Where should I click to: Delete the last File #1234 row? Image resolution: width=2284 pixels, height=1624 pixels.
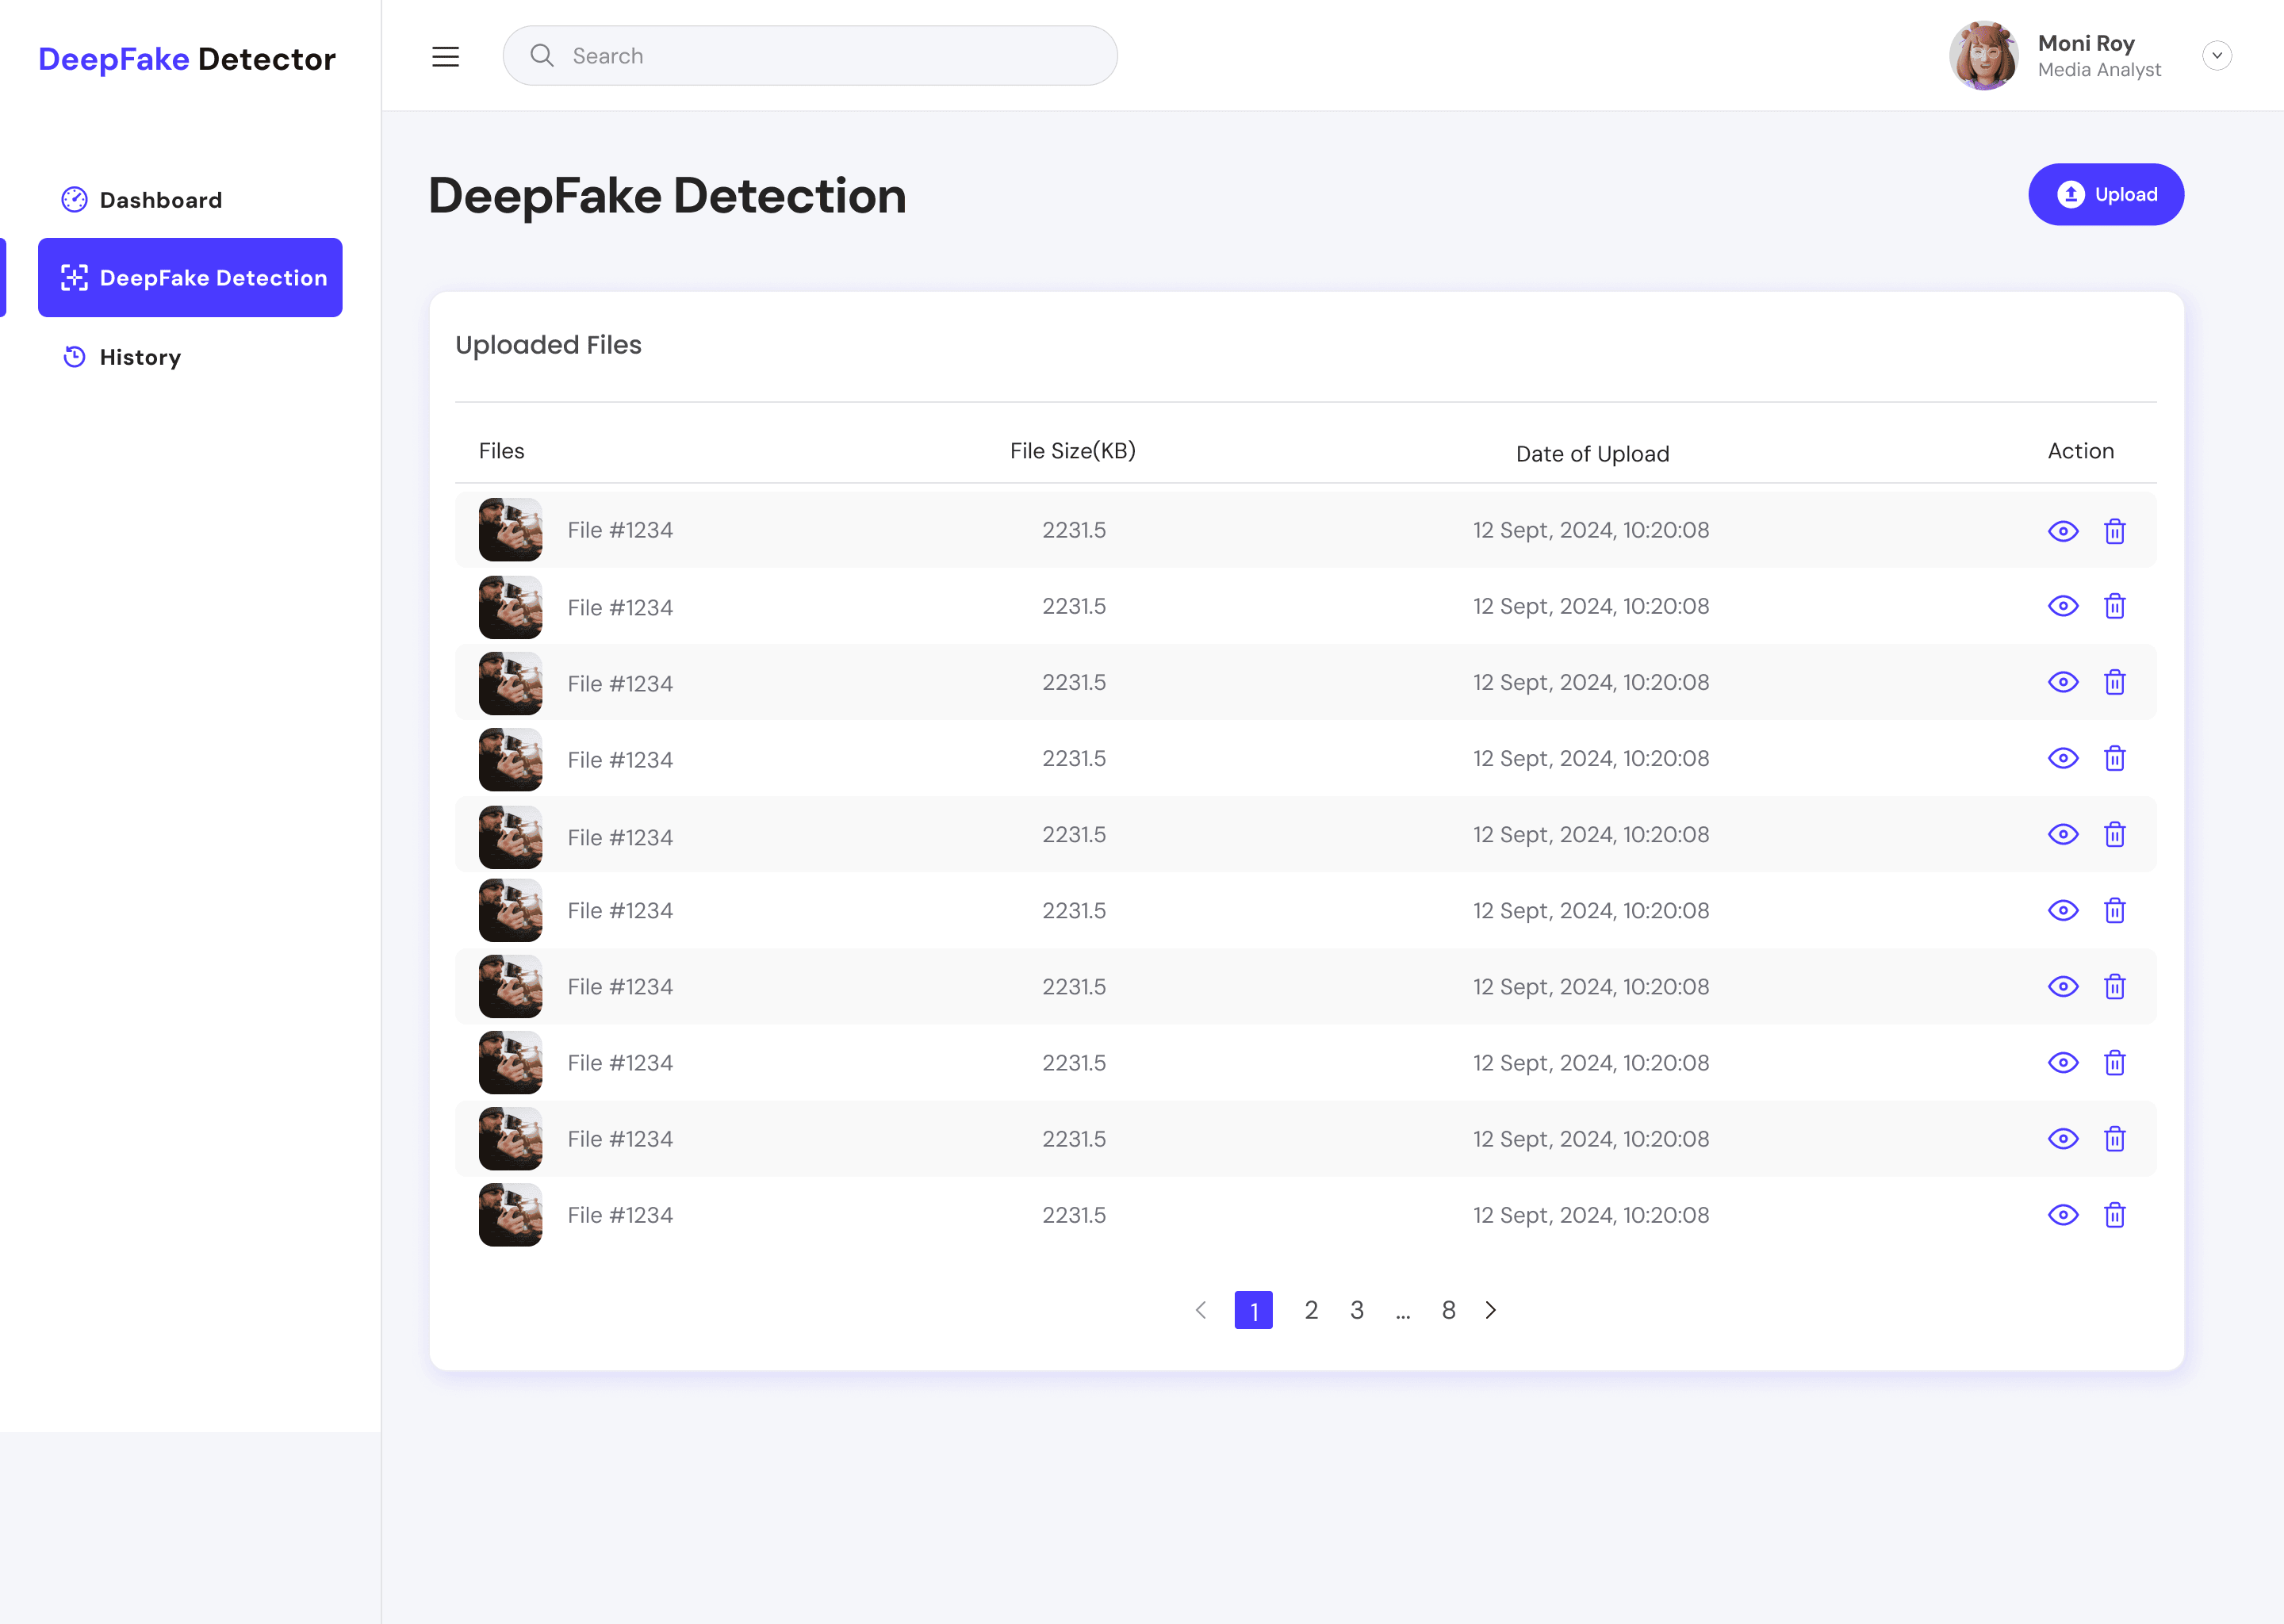(2115, 1215)
